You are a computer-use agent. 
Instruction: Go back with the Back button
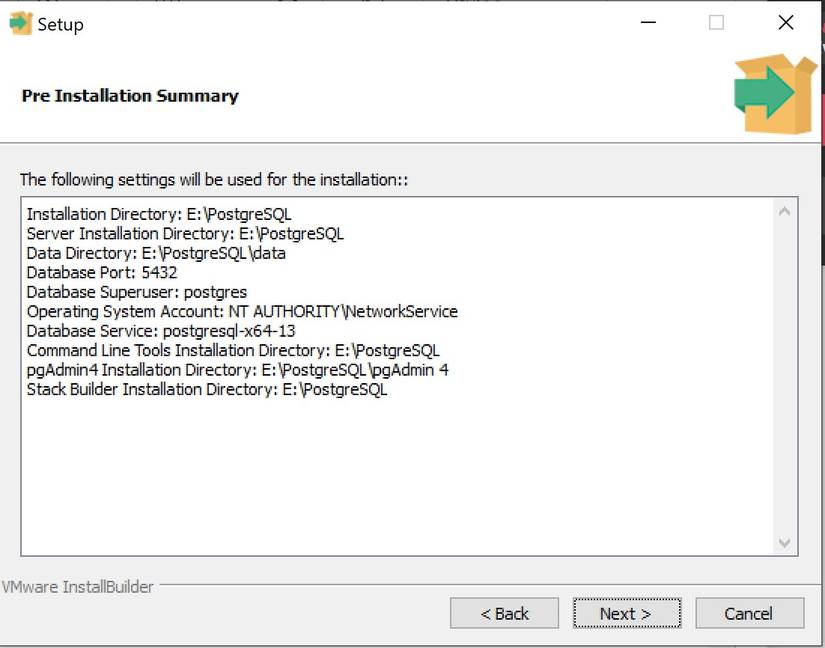(504, 613)
